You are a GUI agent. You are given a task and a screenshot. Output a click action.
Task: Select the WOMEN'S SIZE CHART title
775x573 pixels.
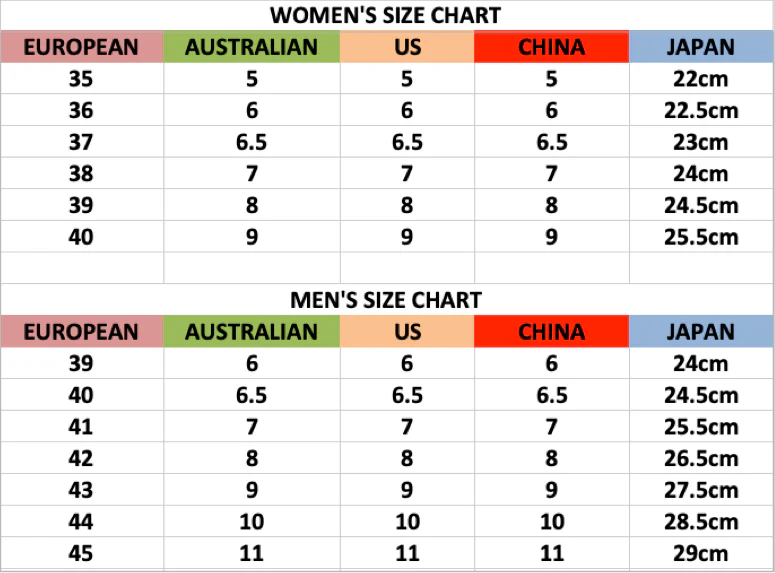coord(386,15)
